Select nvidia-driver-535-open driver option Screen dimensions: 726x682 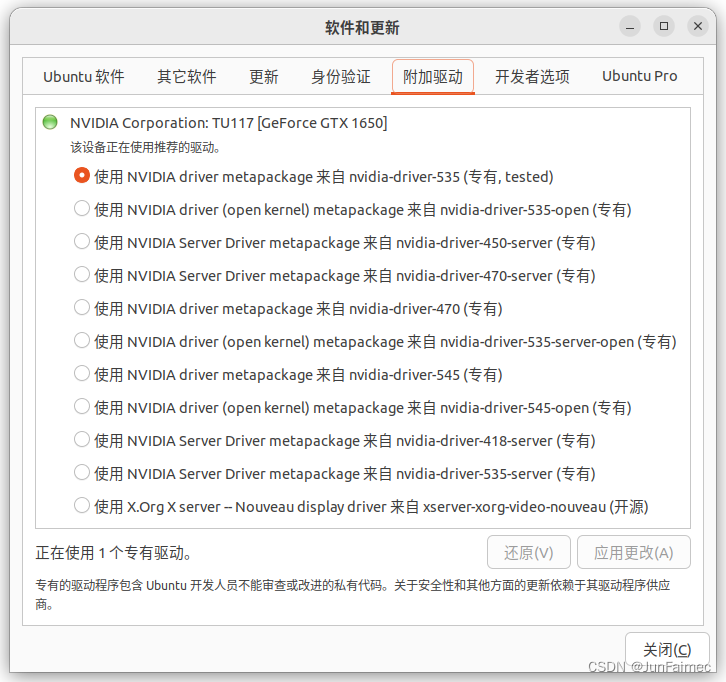click(x=82, y=208)
